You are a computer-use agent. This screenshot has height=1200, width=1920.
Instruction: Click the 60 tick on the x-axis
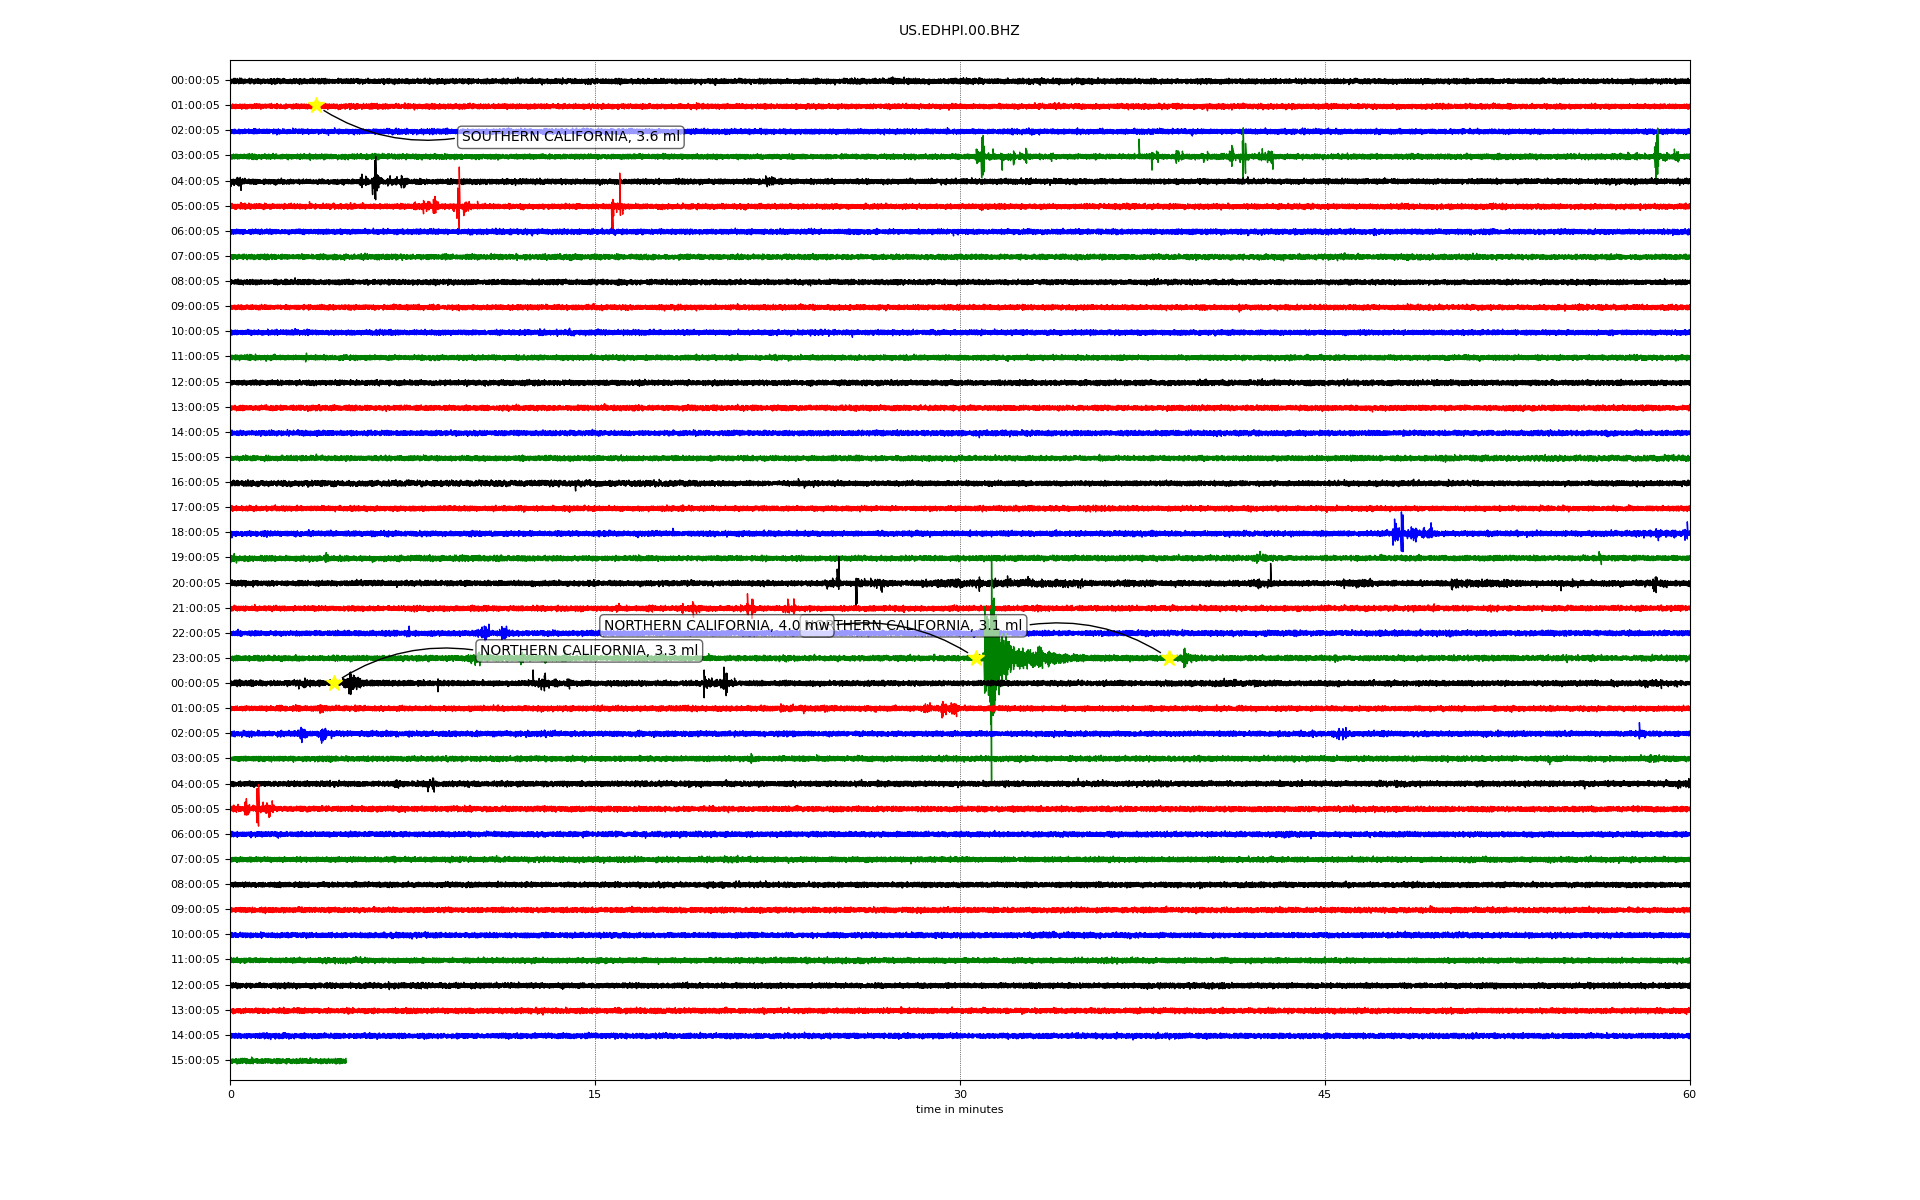pyautogui.click(x=1688, y=1094)
